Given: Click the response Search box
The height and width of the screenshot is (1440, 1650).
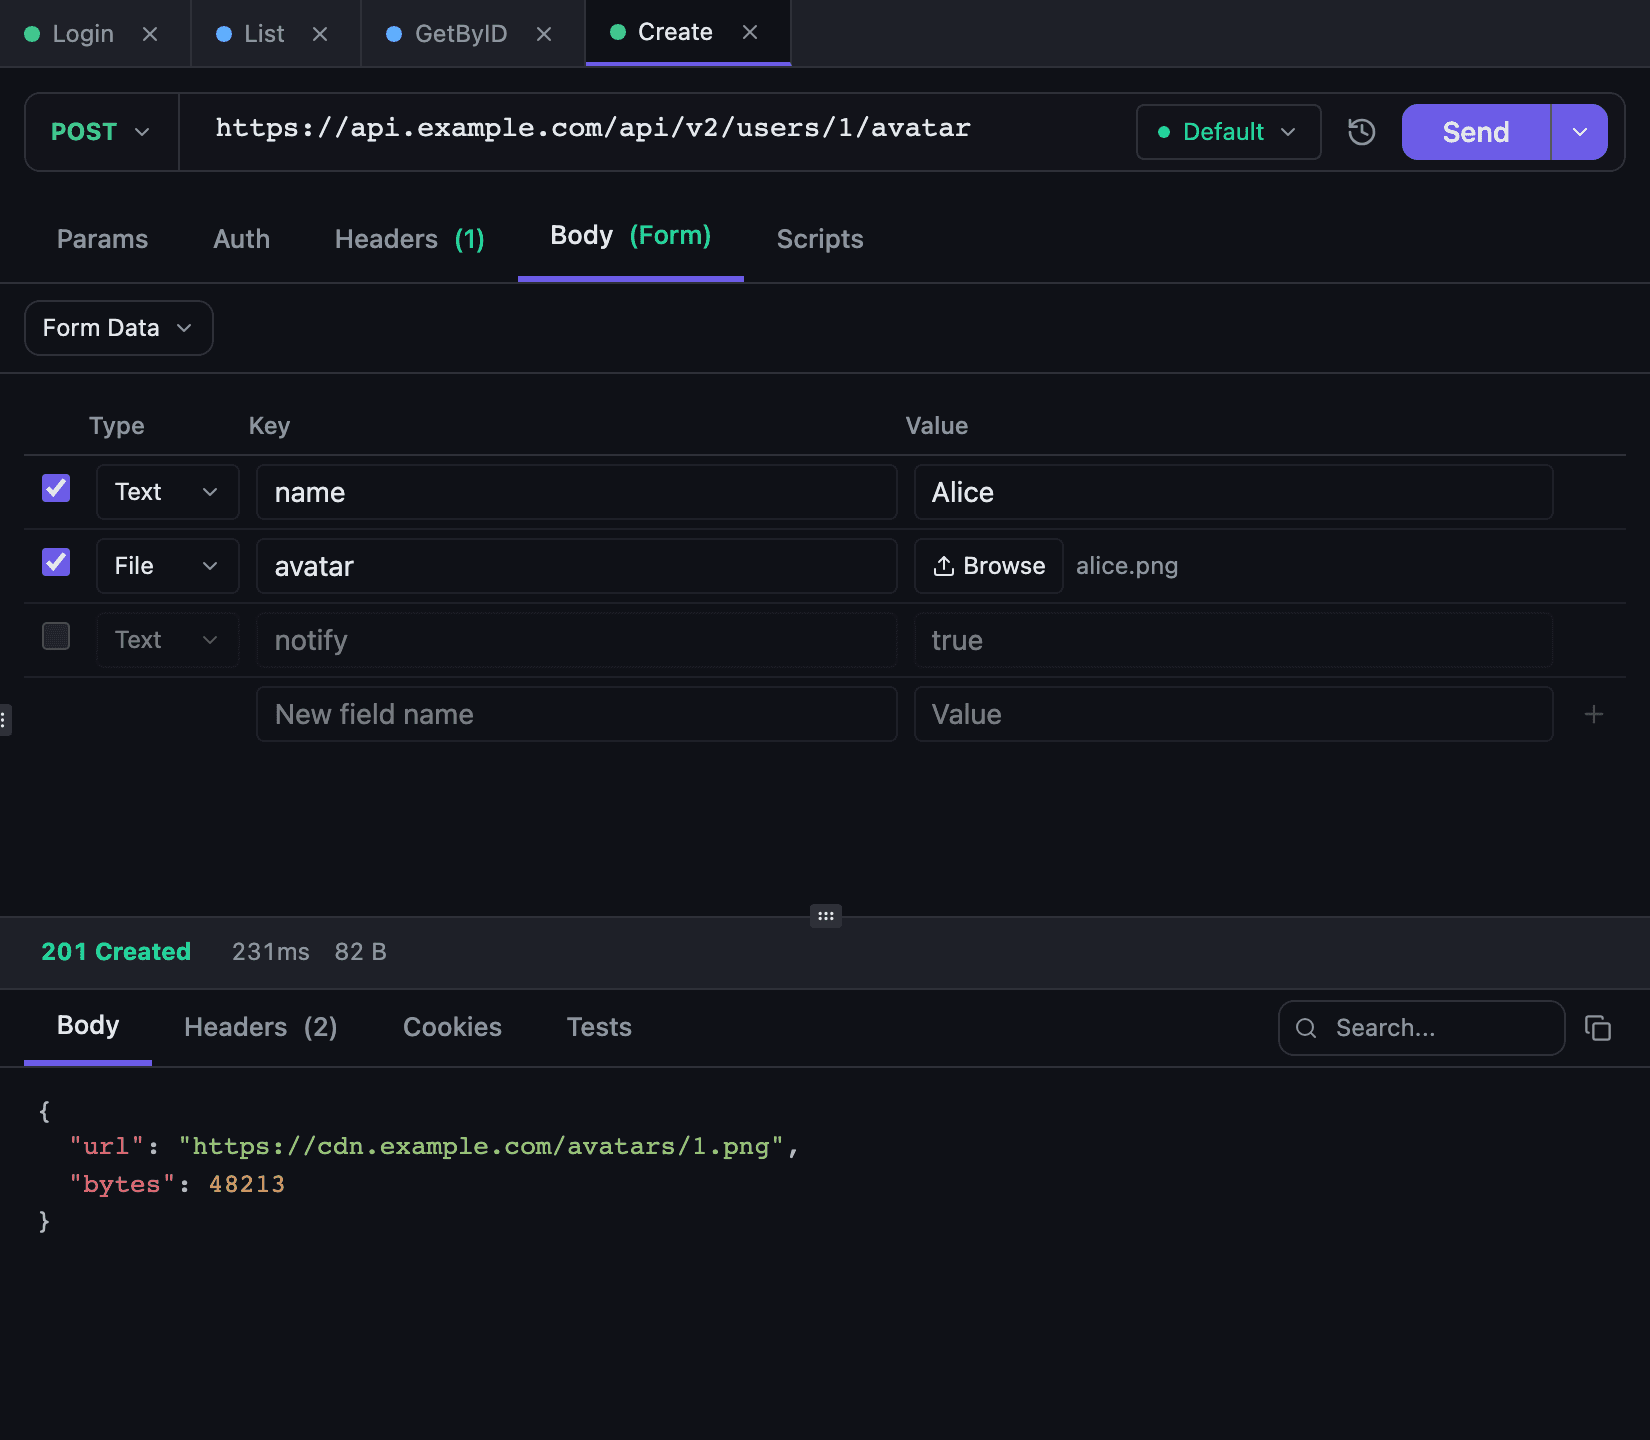Looking at the screenshot, I should click(1422, 1028).
